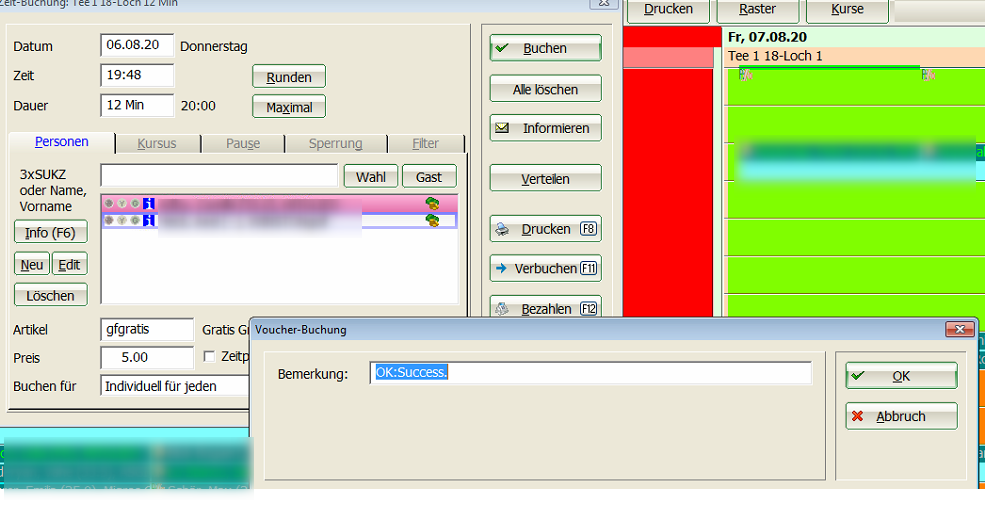
Task: Focus the 3xSUKZ name search field
Action: [x=219, y=176]
